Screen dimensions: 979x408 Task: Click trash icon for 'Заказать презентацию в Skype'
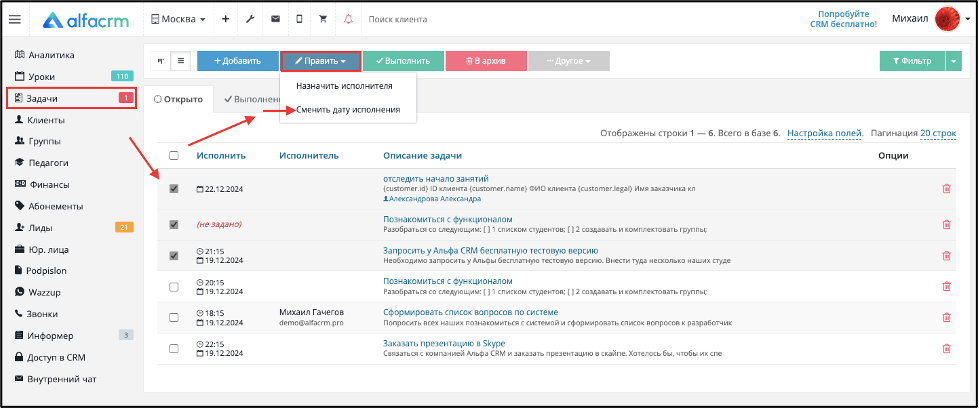coord(947,349)
